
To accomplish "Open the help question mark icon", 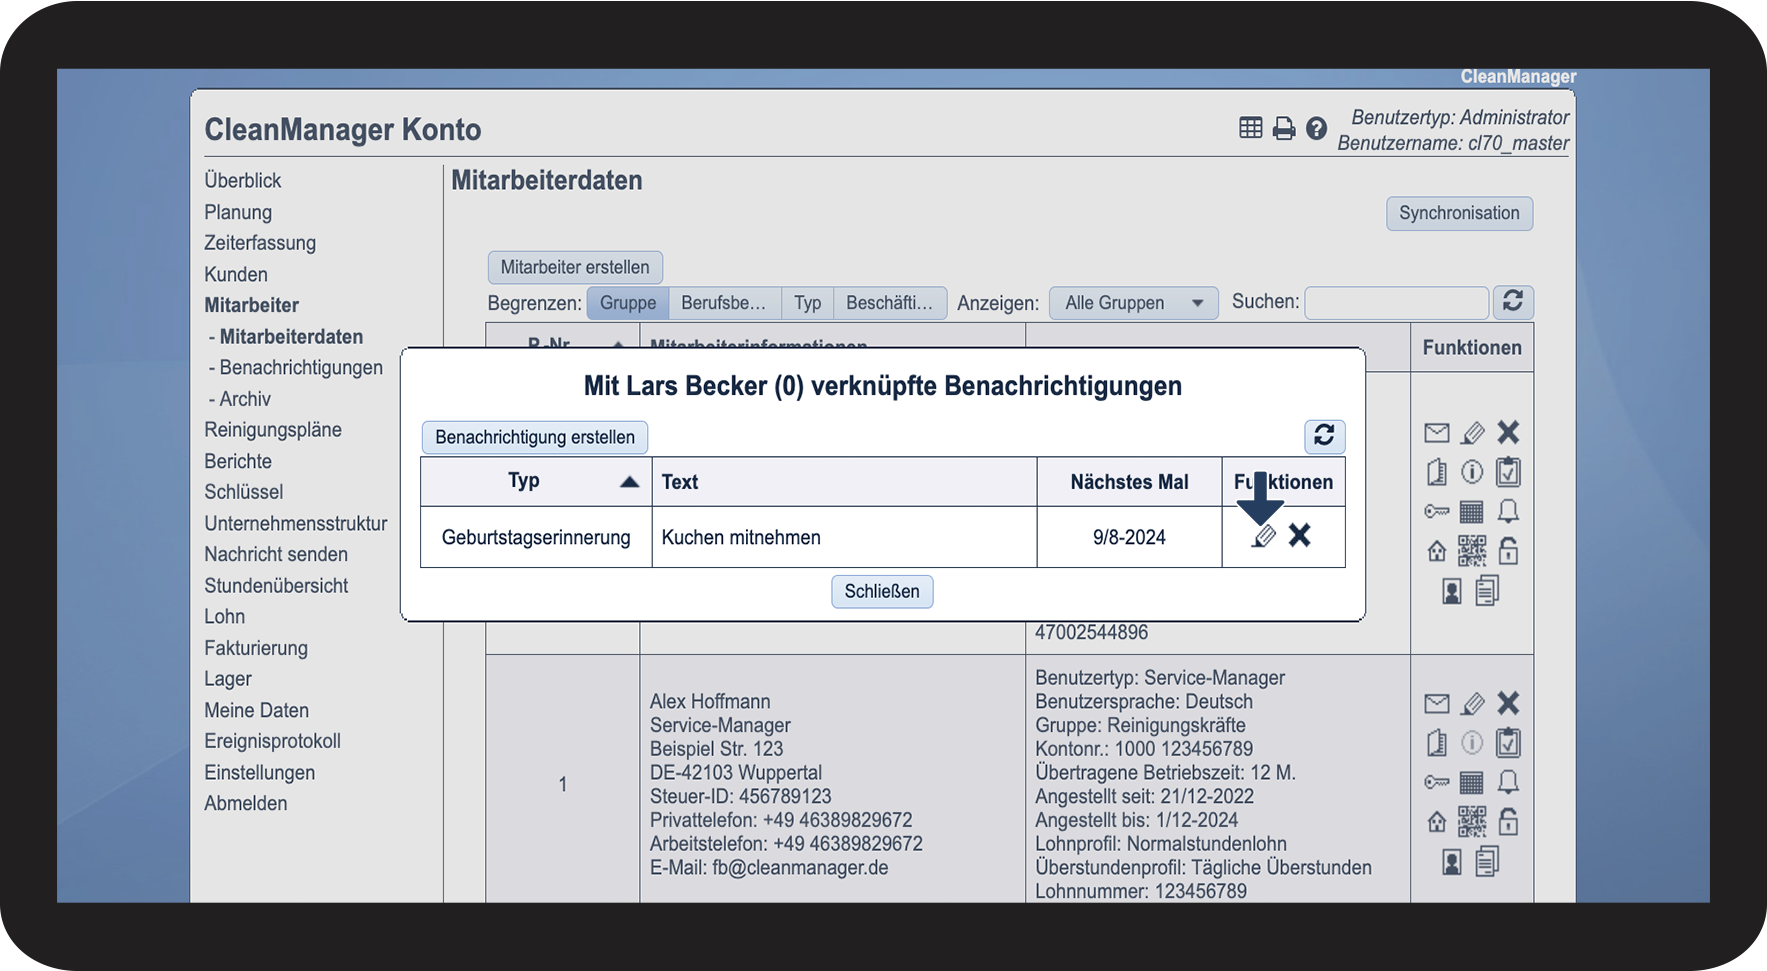I will [x=1316, y=128].
